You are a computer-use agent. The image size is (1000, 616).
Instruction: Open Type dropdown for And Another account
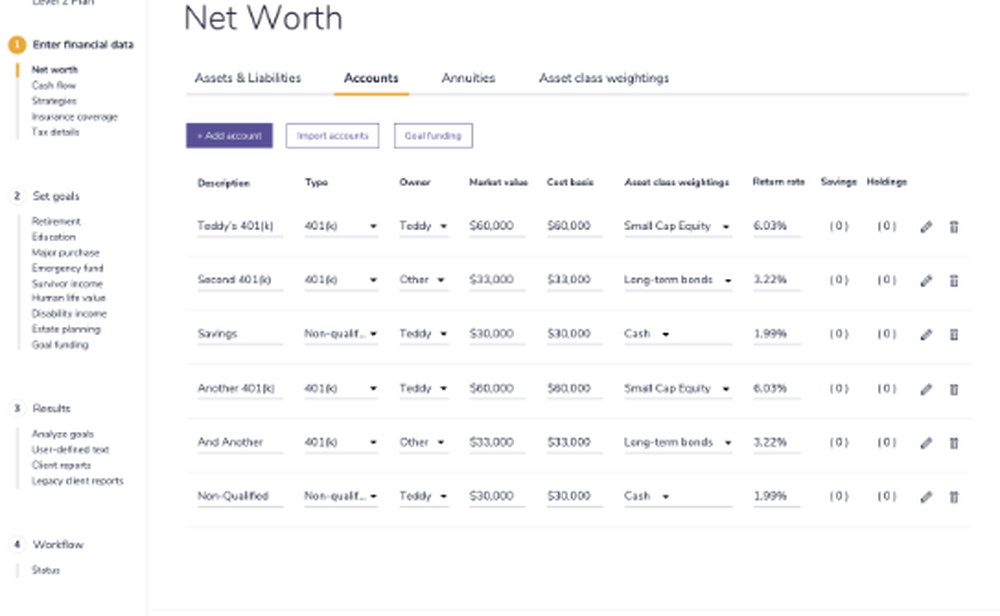pos(341,443)
